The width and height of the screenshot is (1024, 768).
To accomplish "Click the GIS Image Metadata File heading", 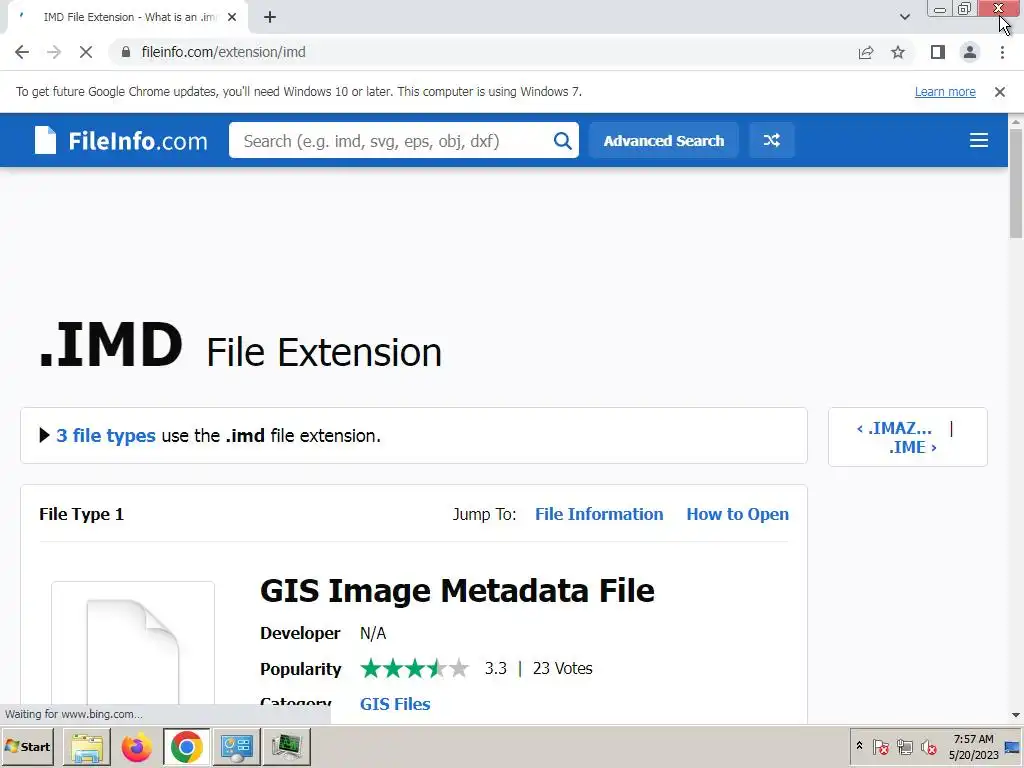I will (457, 591).
